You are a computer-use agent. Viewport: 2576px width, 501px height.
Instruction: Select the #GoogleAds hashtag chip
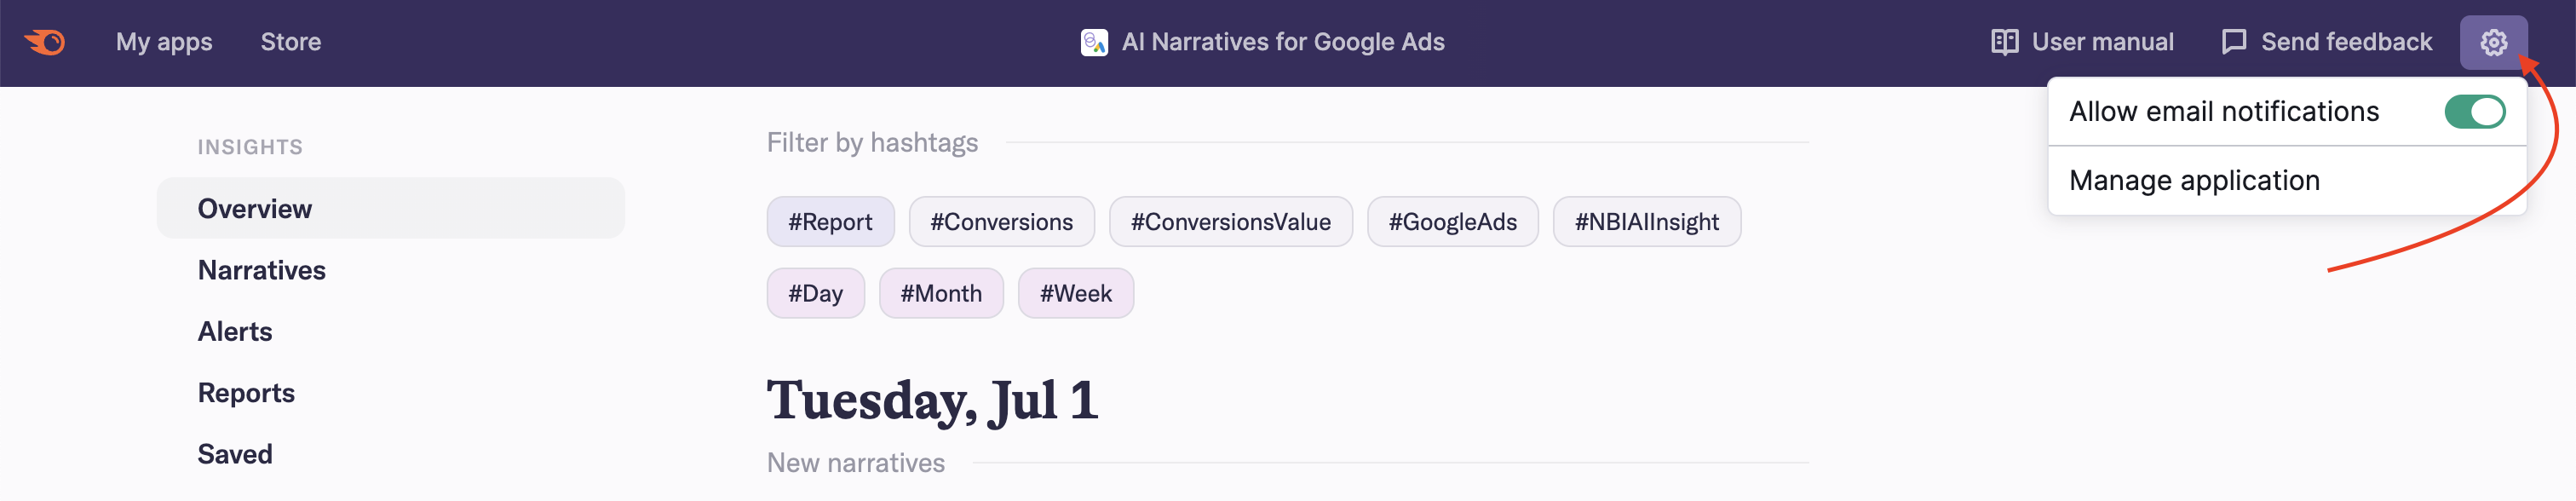pos(1452,222)
